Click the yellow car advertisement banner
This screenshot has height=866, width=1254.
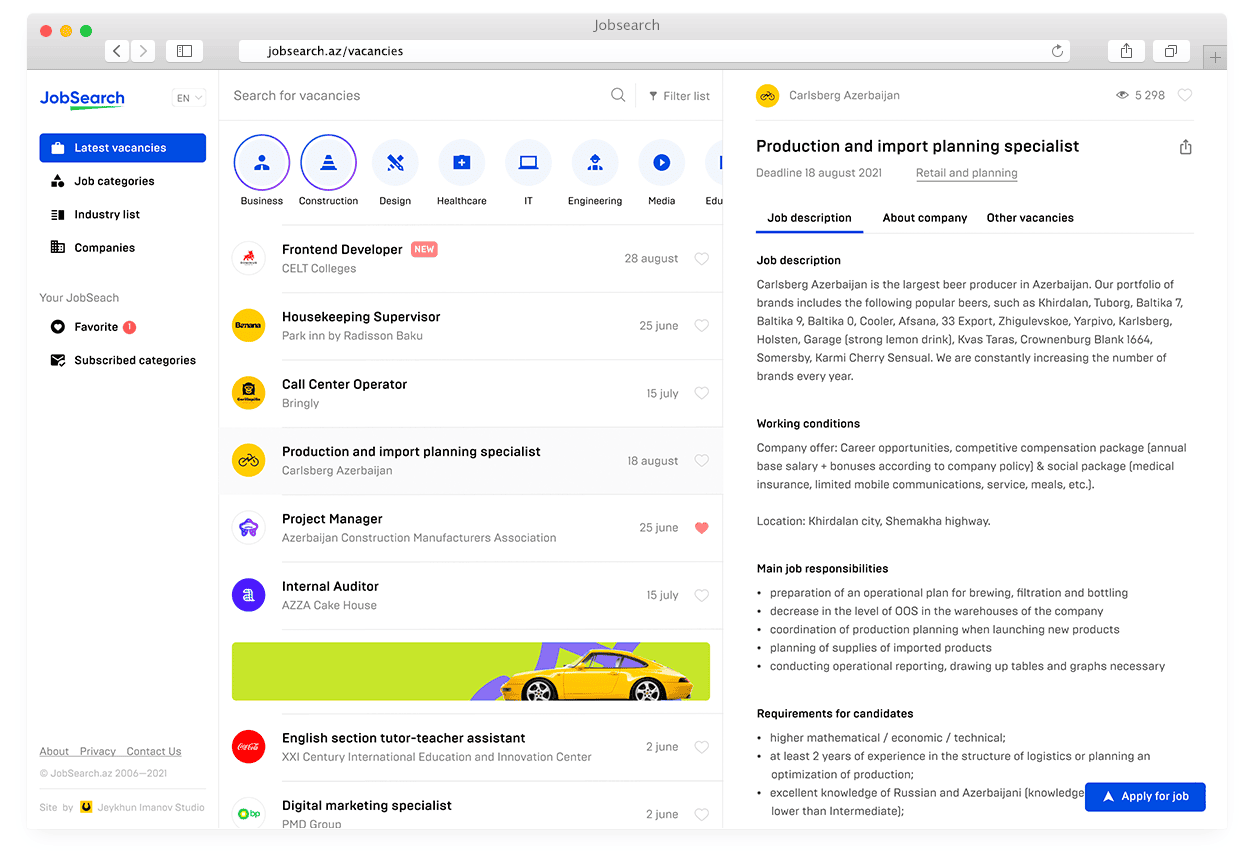[x=471, y=671]
